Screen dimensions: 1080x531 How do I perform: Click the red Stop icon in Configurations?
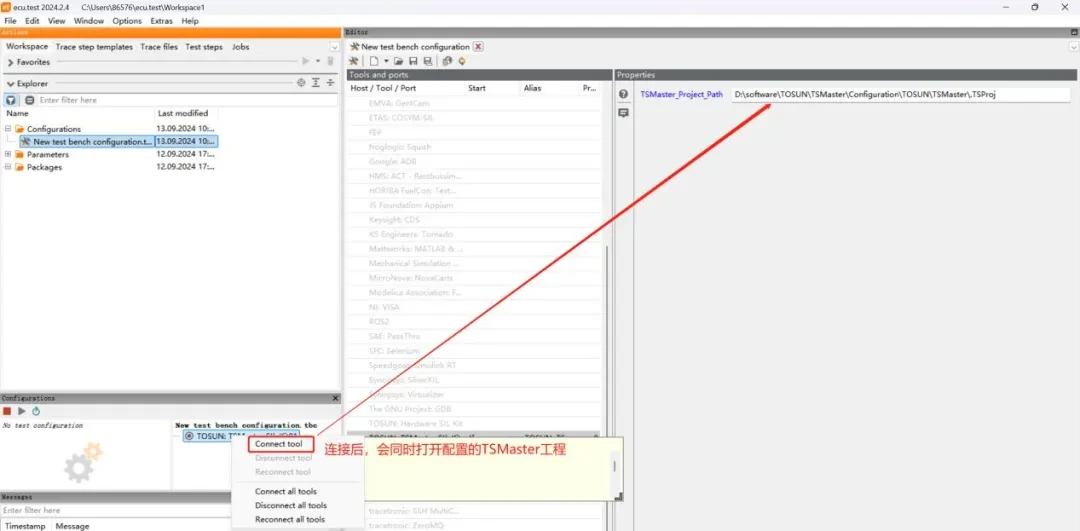pyautogui.click(x=7, y=411)
